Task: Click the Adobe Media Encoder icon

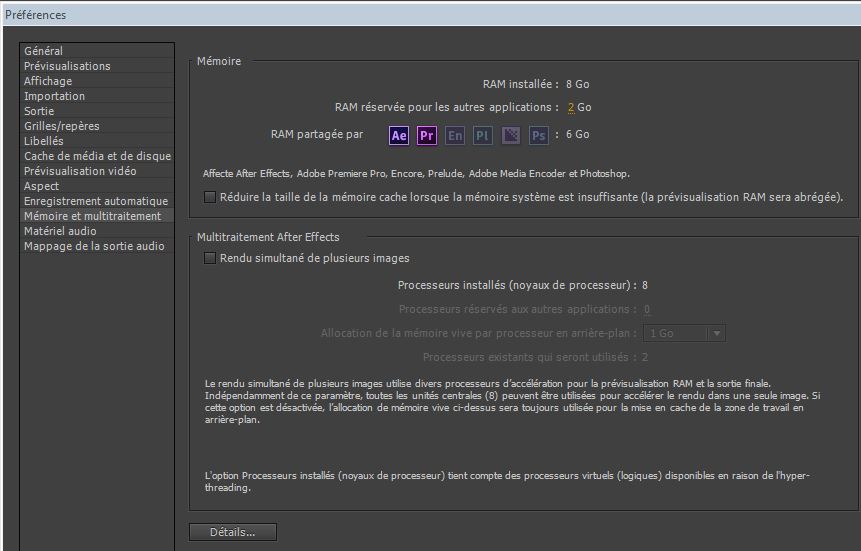Action: click(x=511, y=135)
